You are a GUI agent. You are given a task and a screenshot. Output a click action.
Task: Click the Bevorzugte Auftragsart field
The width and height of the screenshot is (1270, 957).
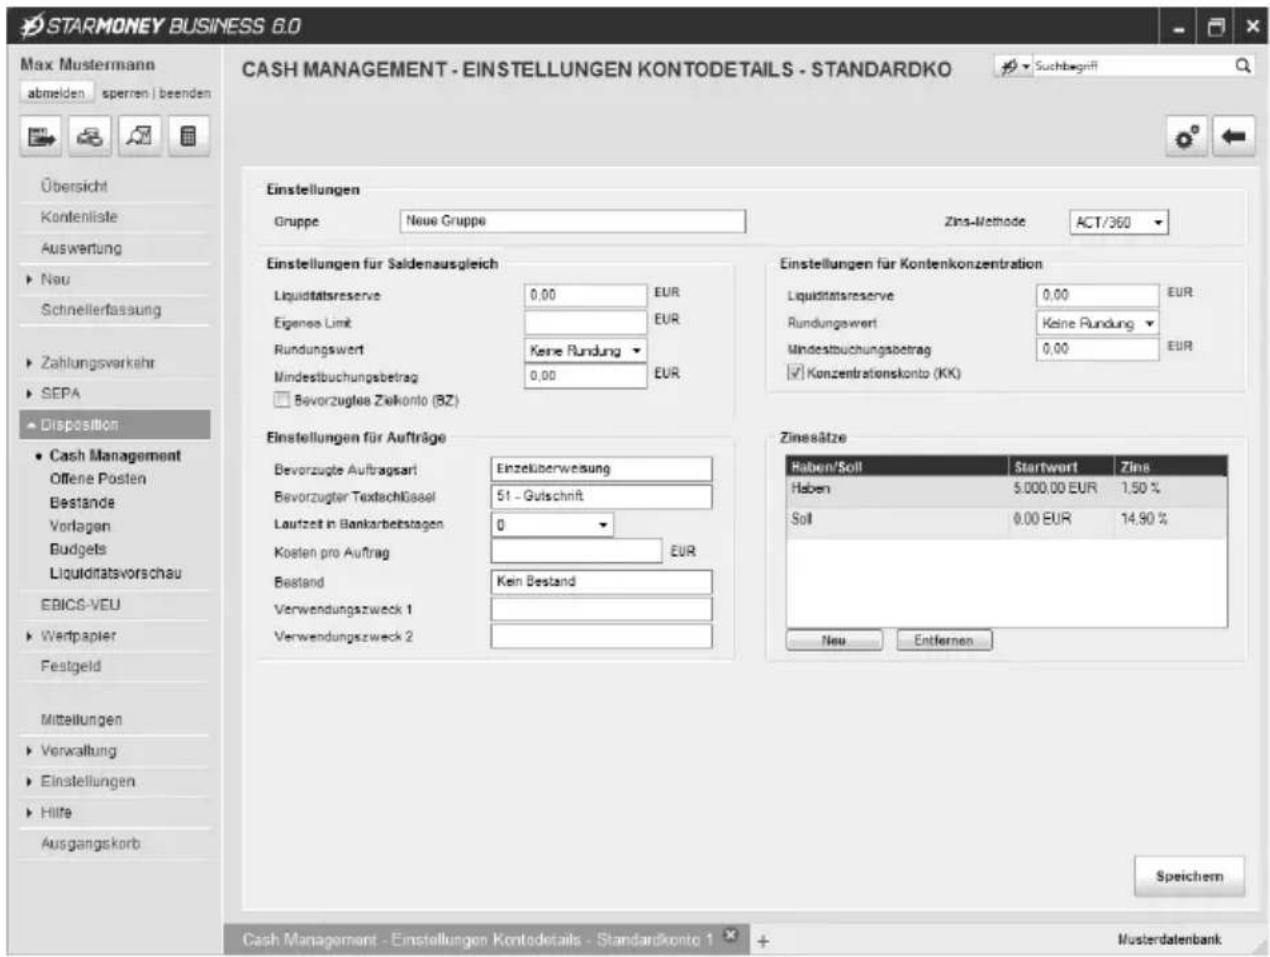point(602,468)
